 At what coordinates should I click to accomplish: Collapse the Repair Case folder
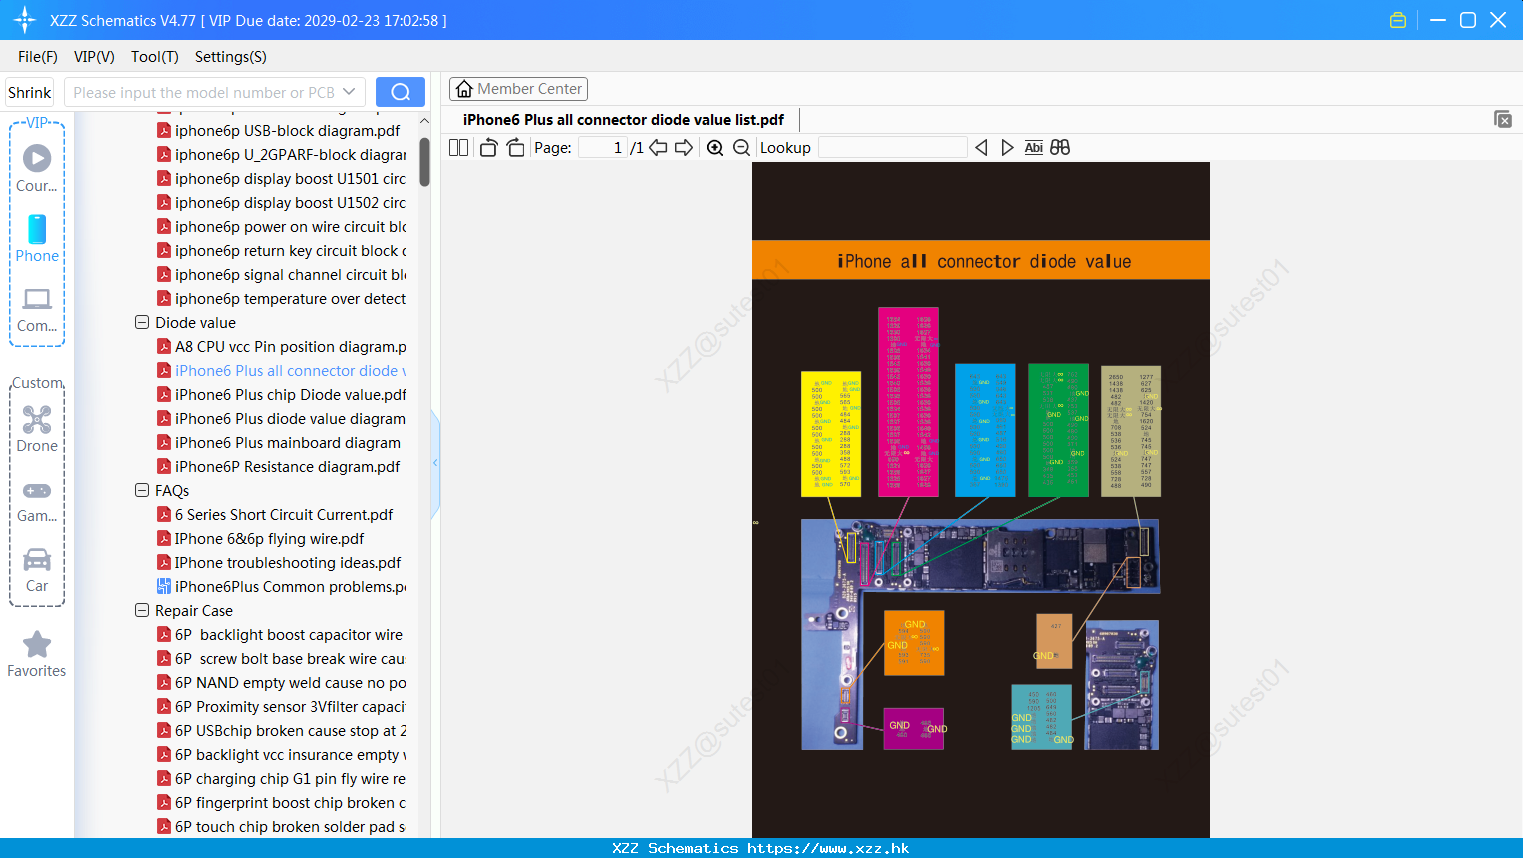[x=142, y=611]
